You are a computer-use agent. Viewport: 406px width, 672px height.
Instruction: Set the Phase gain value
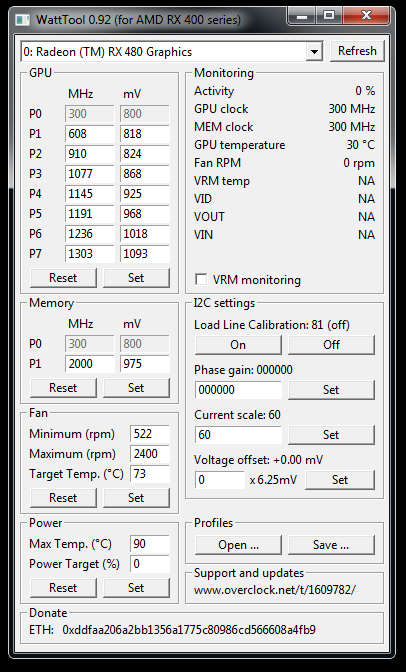331,390
